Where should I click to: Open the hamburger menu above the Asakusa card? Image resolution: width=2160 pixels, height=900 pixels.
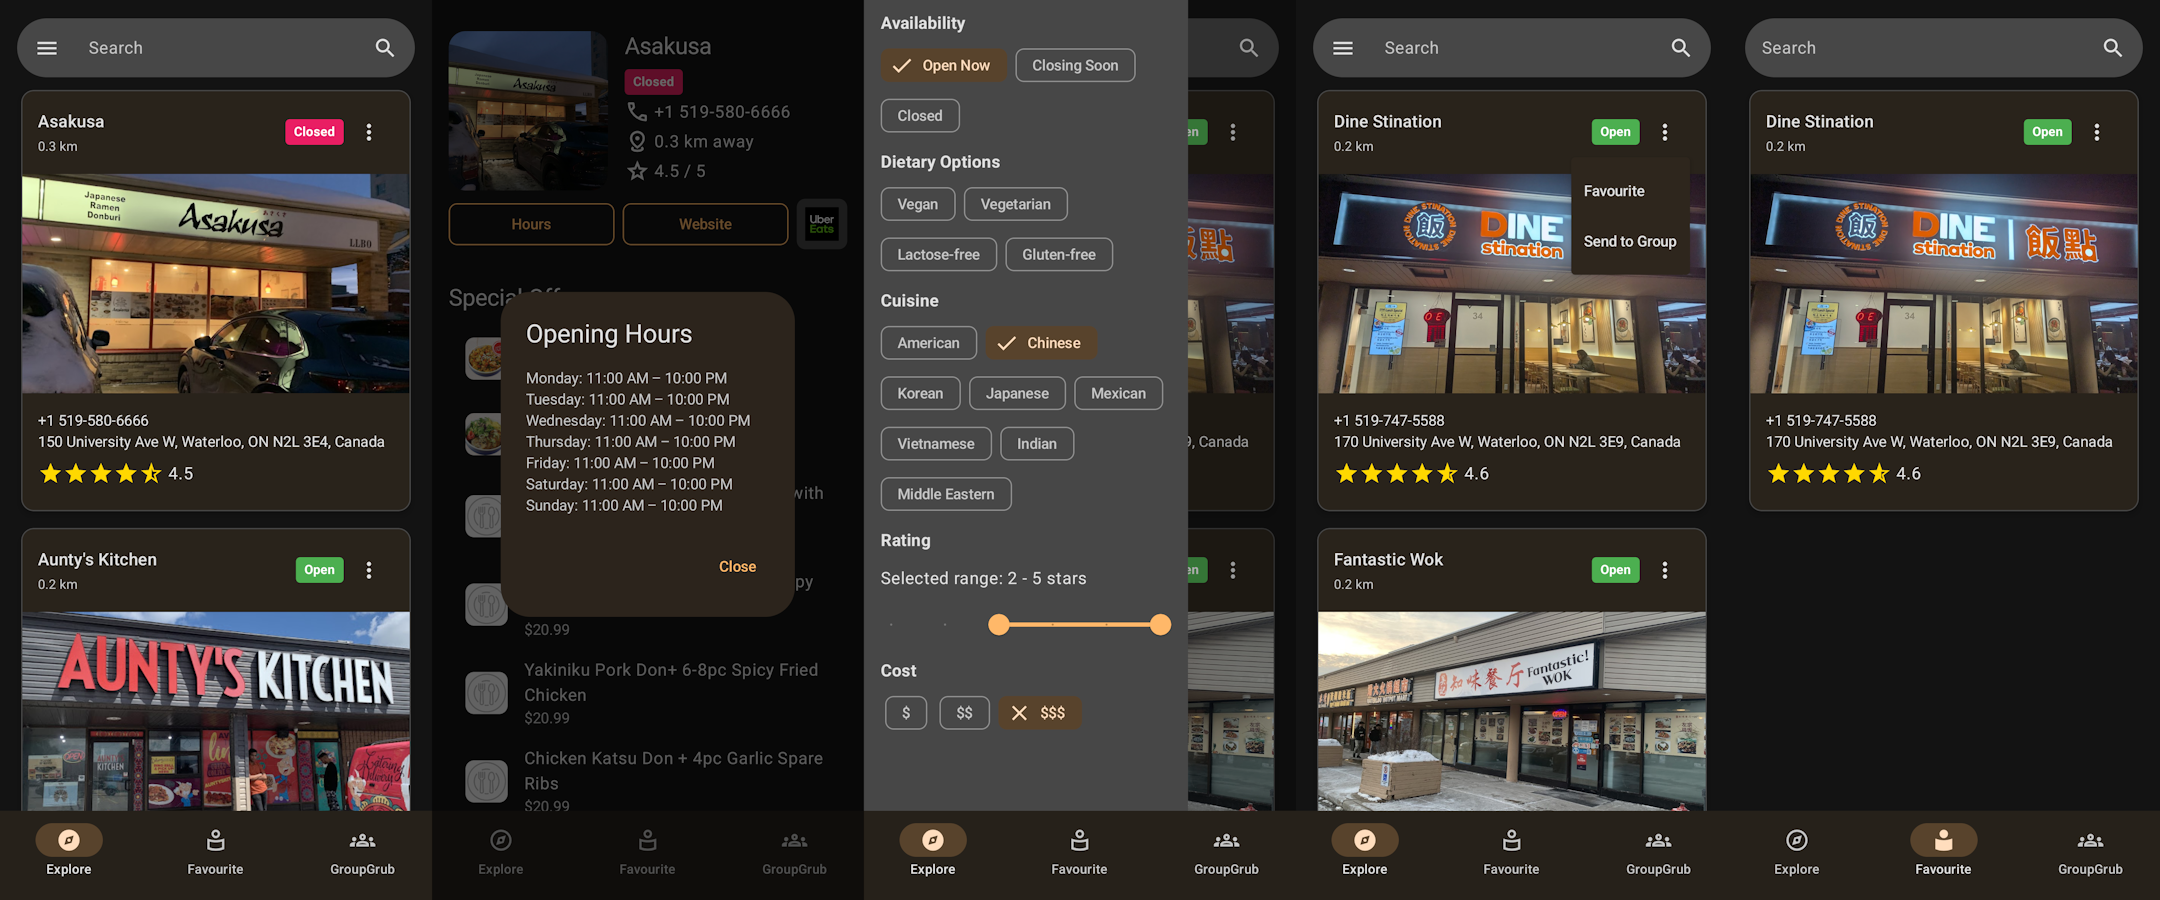[47, 48]
